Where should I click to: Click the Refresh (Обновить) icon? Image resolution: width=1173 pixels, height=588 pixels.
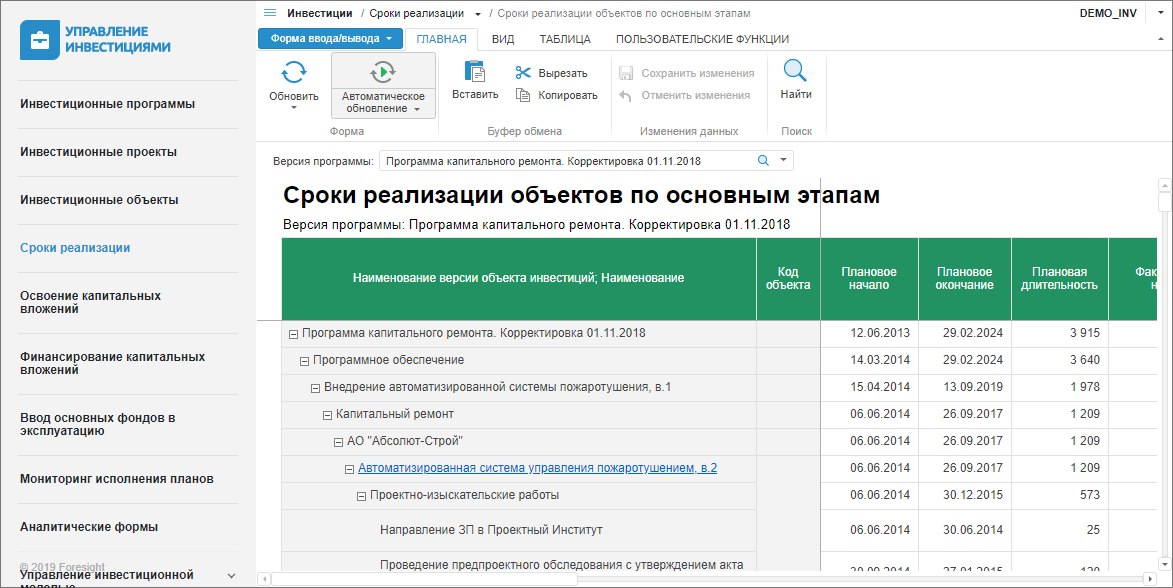click(293, 73)
